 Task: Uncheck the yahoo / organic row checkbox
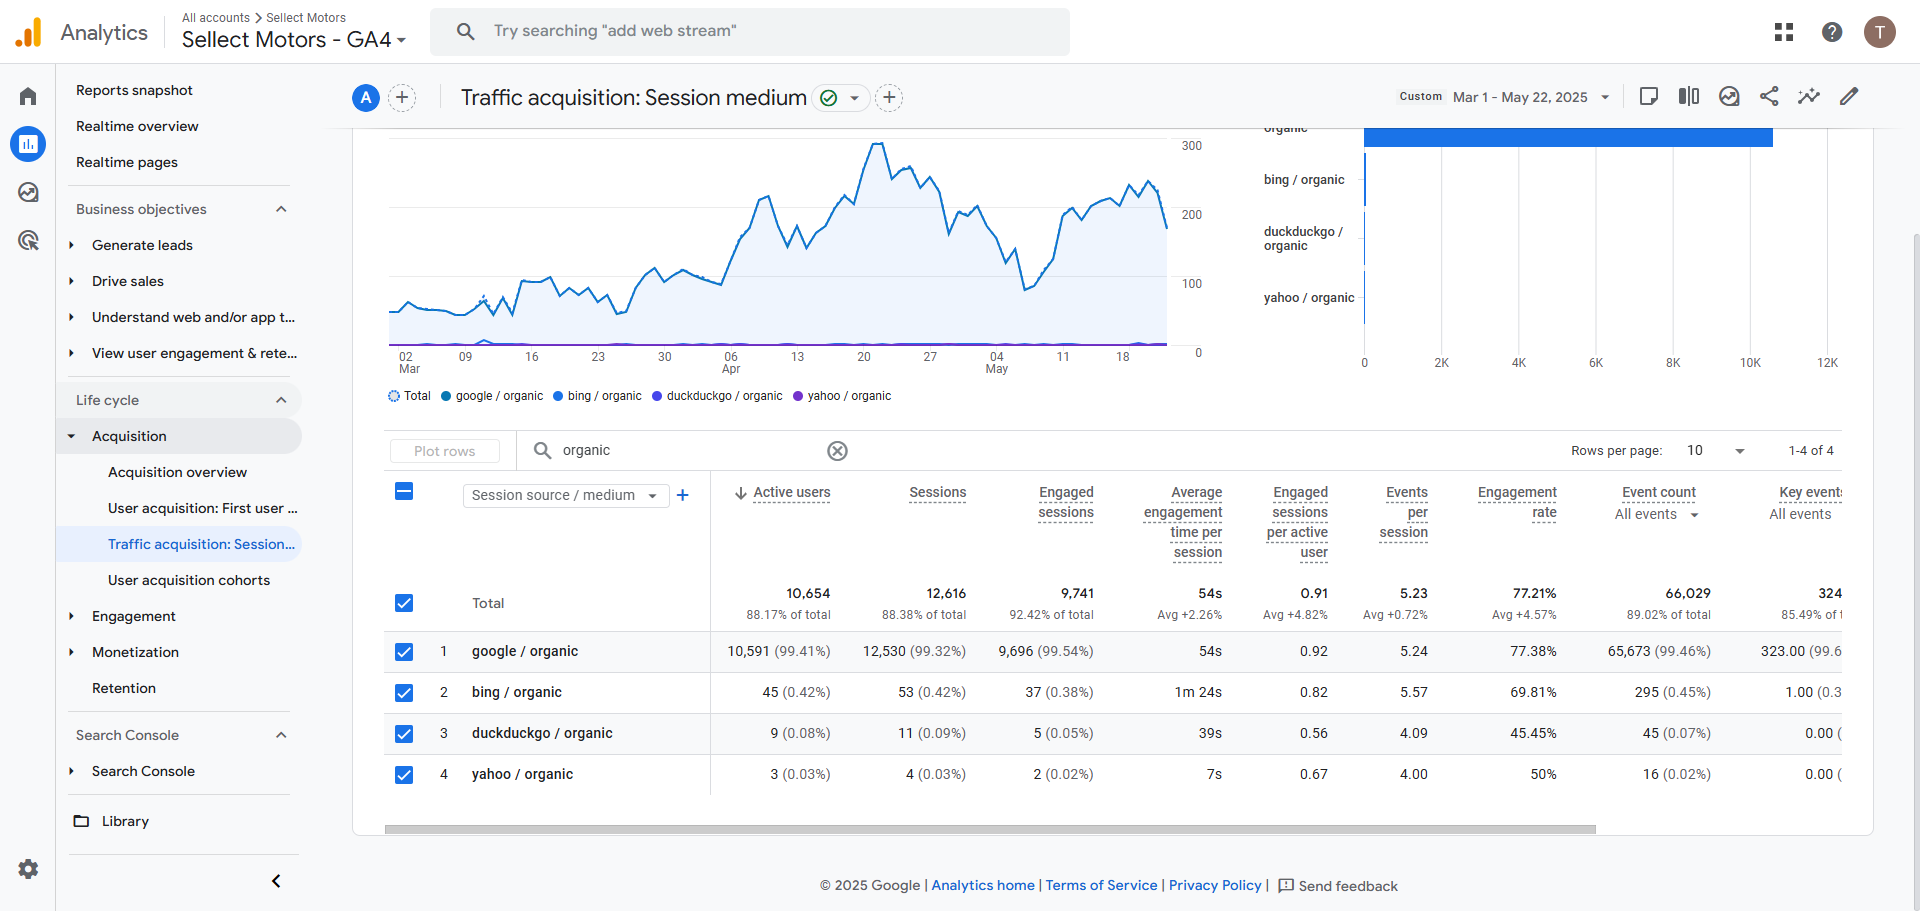[x=404, y=775]
